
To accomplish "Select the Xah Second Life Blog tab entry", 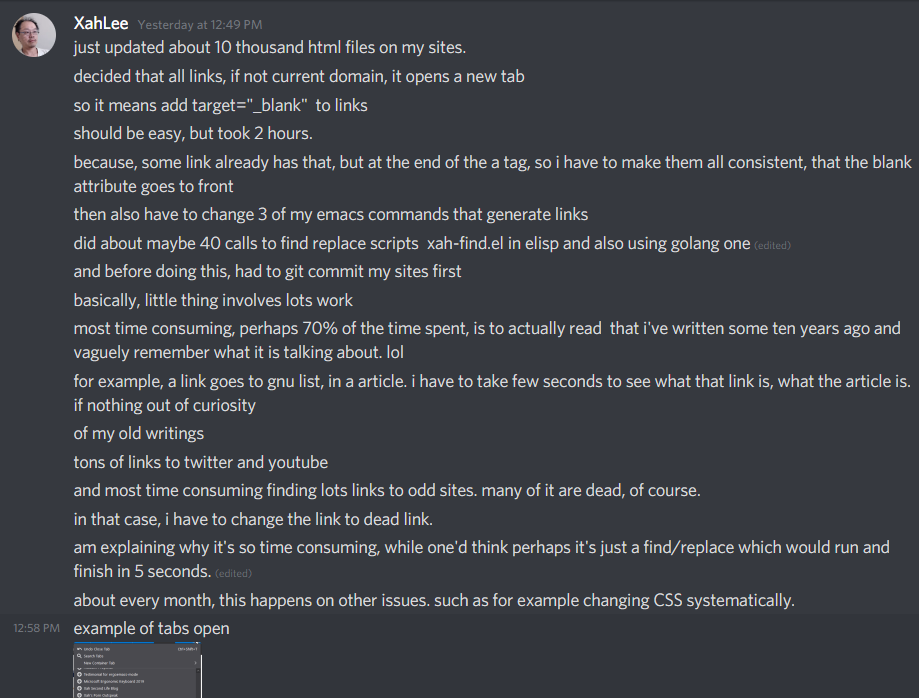I will (x=103, y=688).
